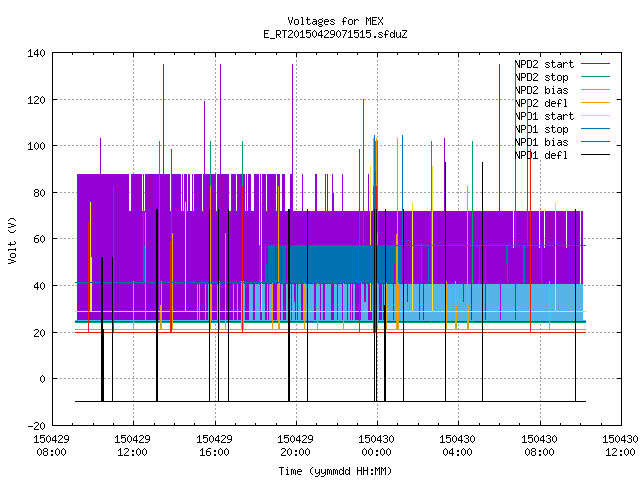Click the NPD2 start legend label
The width and height of the screenshot is (640, 480).
[544, 64]
